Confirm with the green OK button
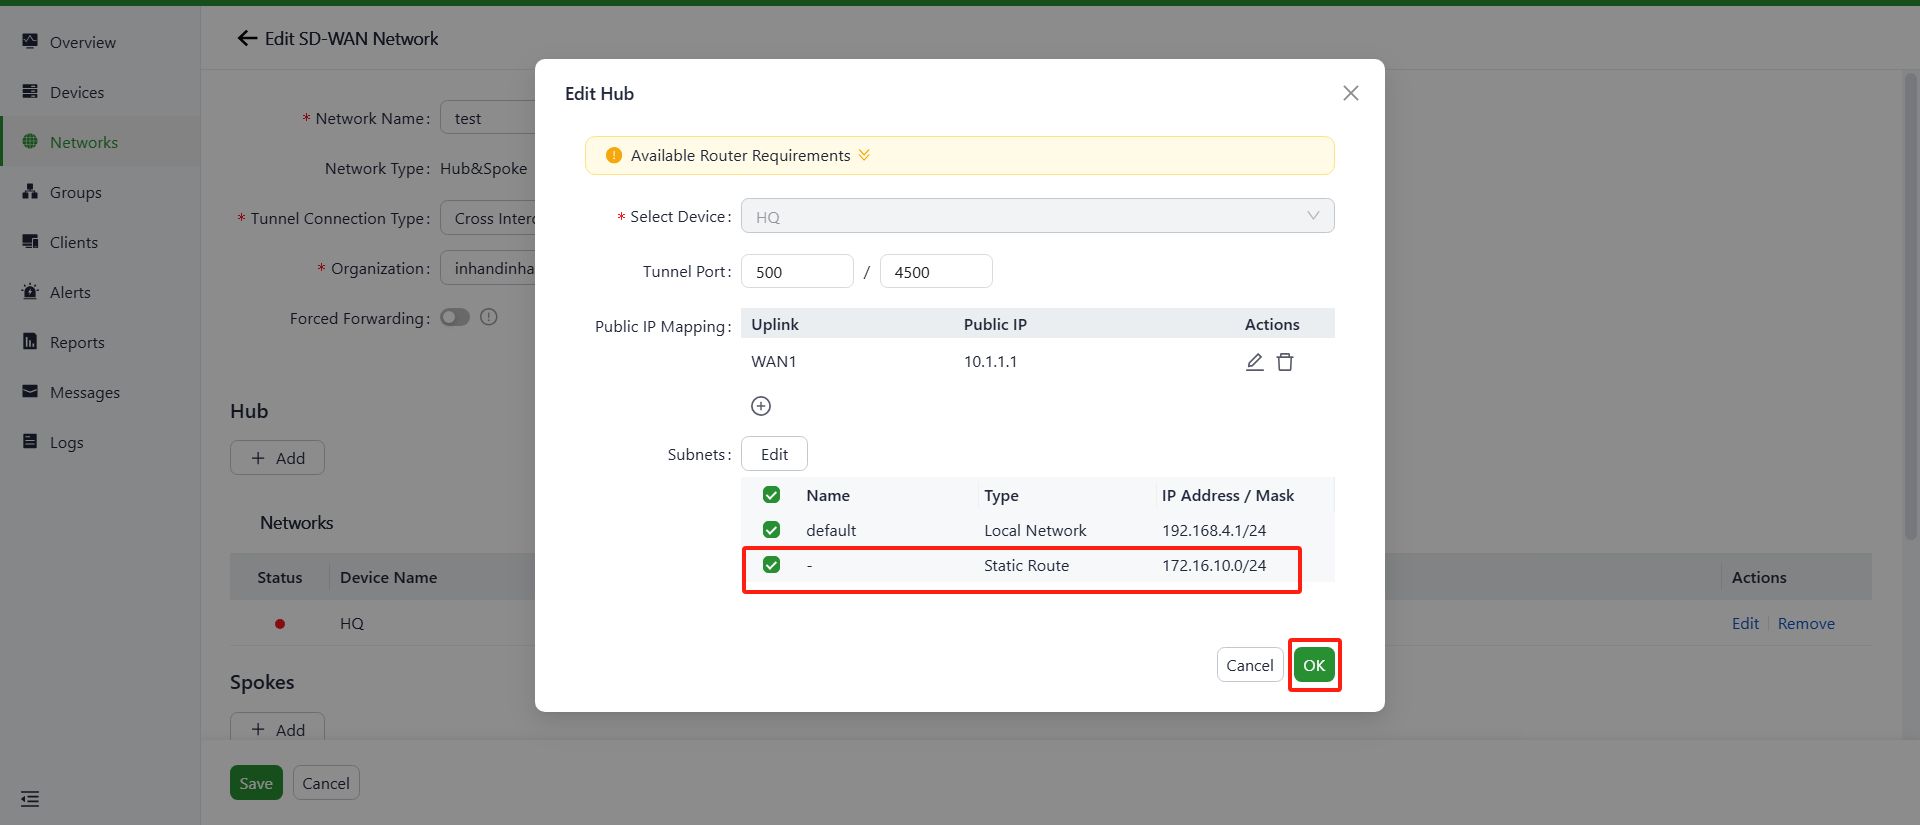The height and width of the screenshot is (825, 1920). 1314,665
